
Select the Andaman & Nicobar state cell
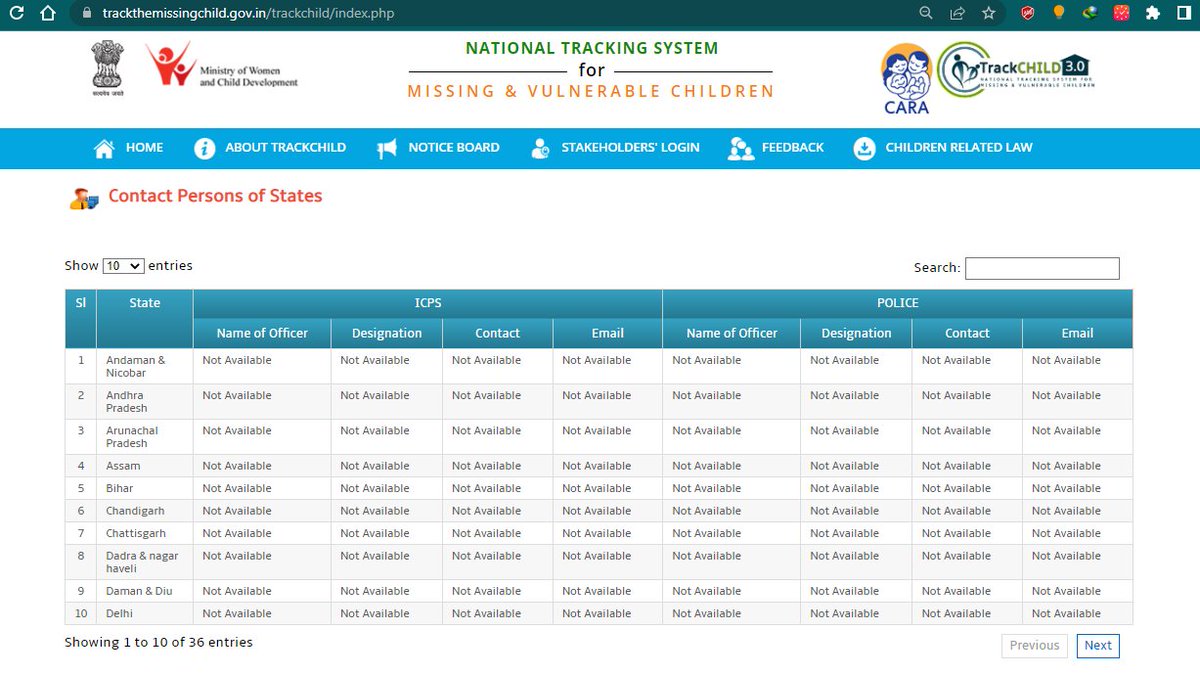[x=145, y=366]
